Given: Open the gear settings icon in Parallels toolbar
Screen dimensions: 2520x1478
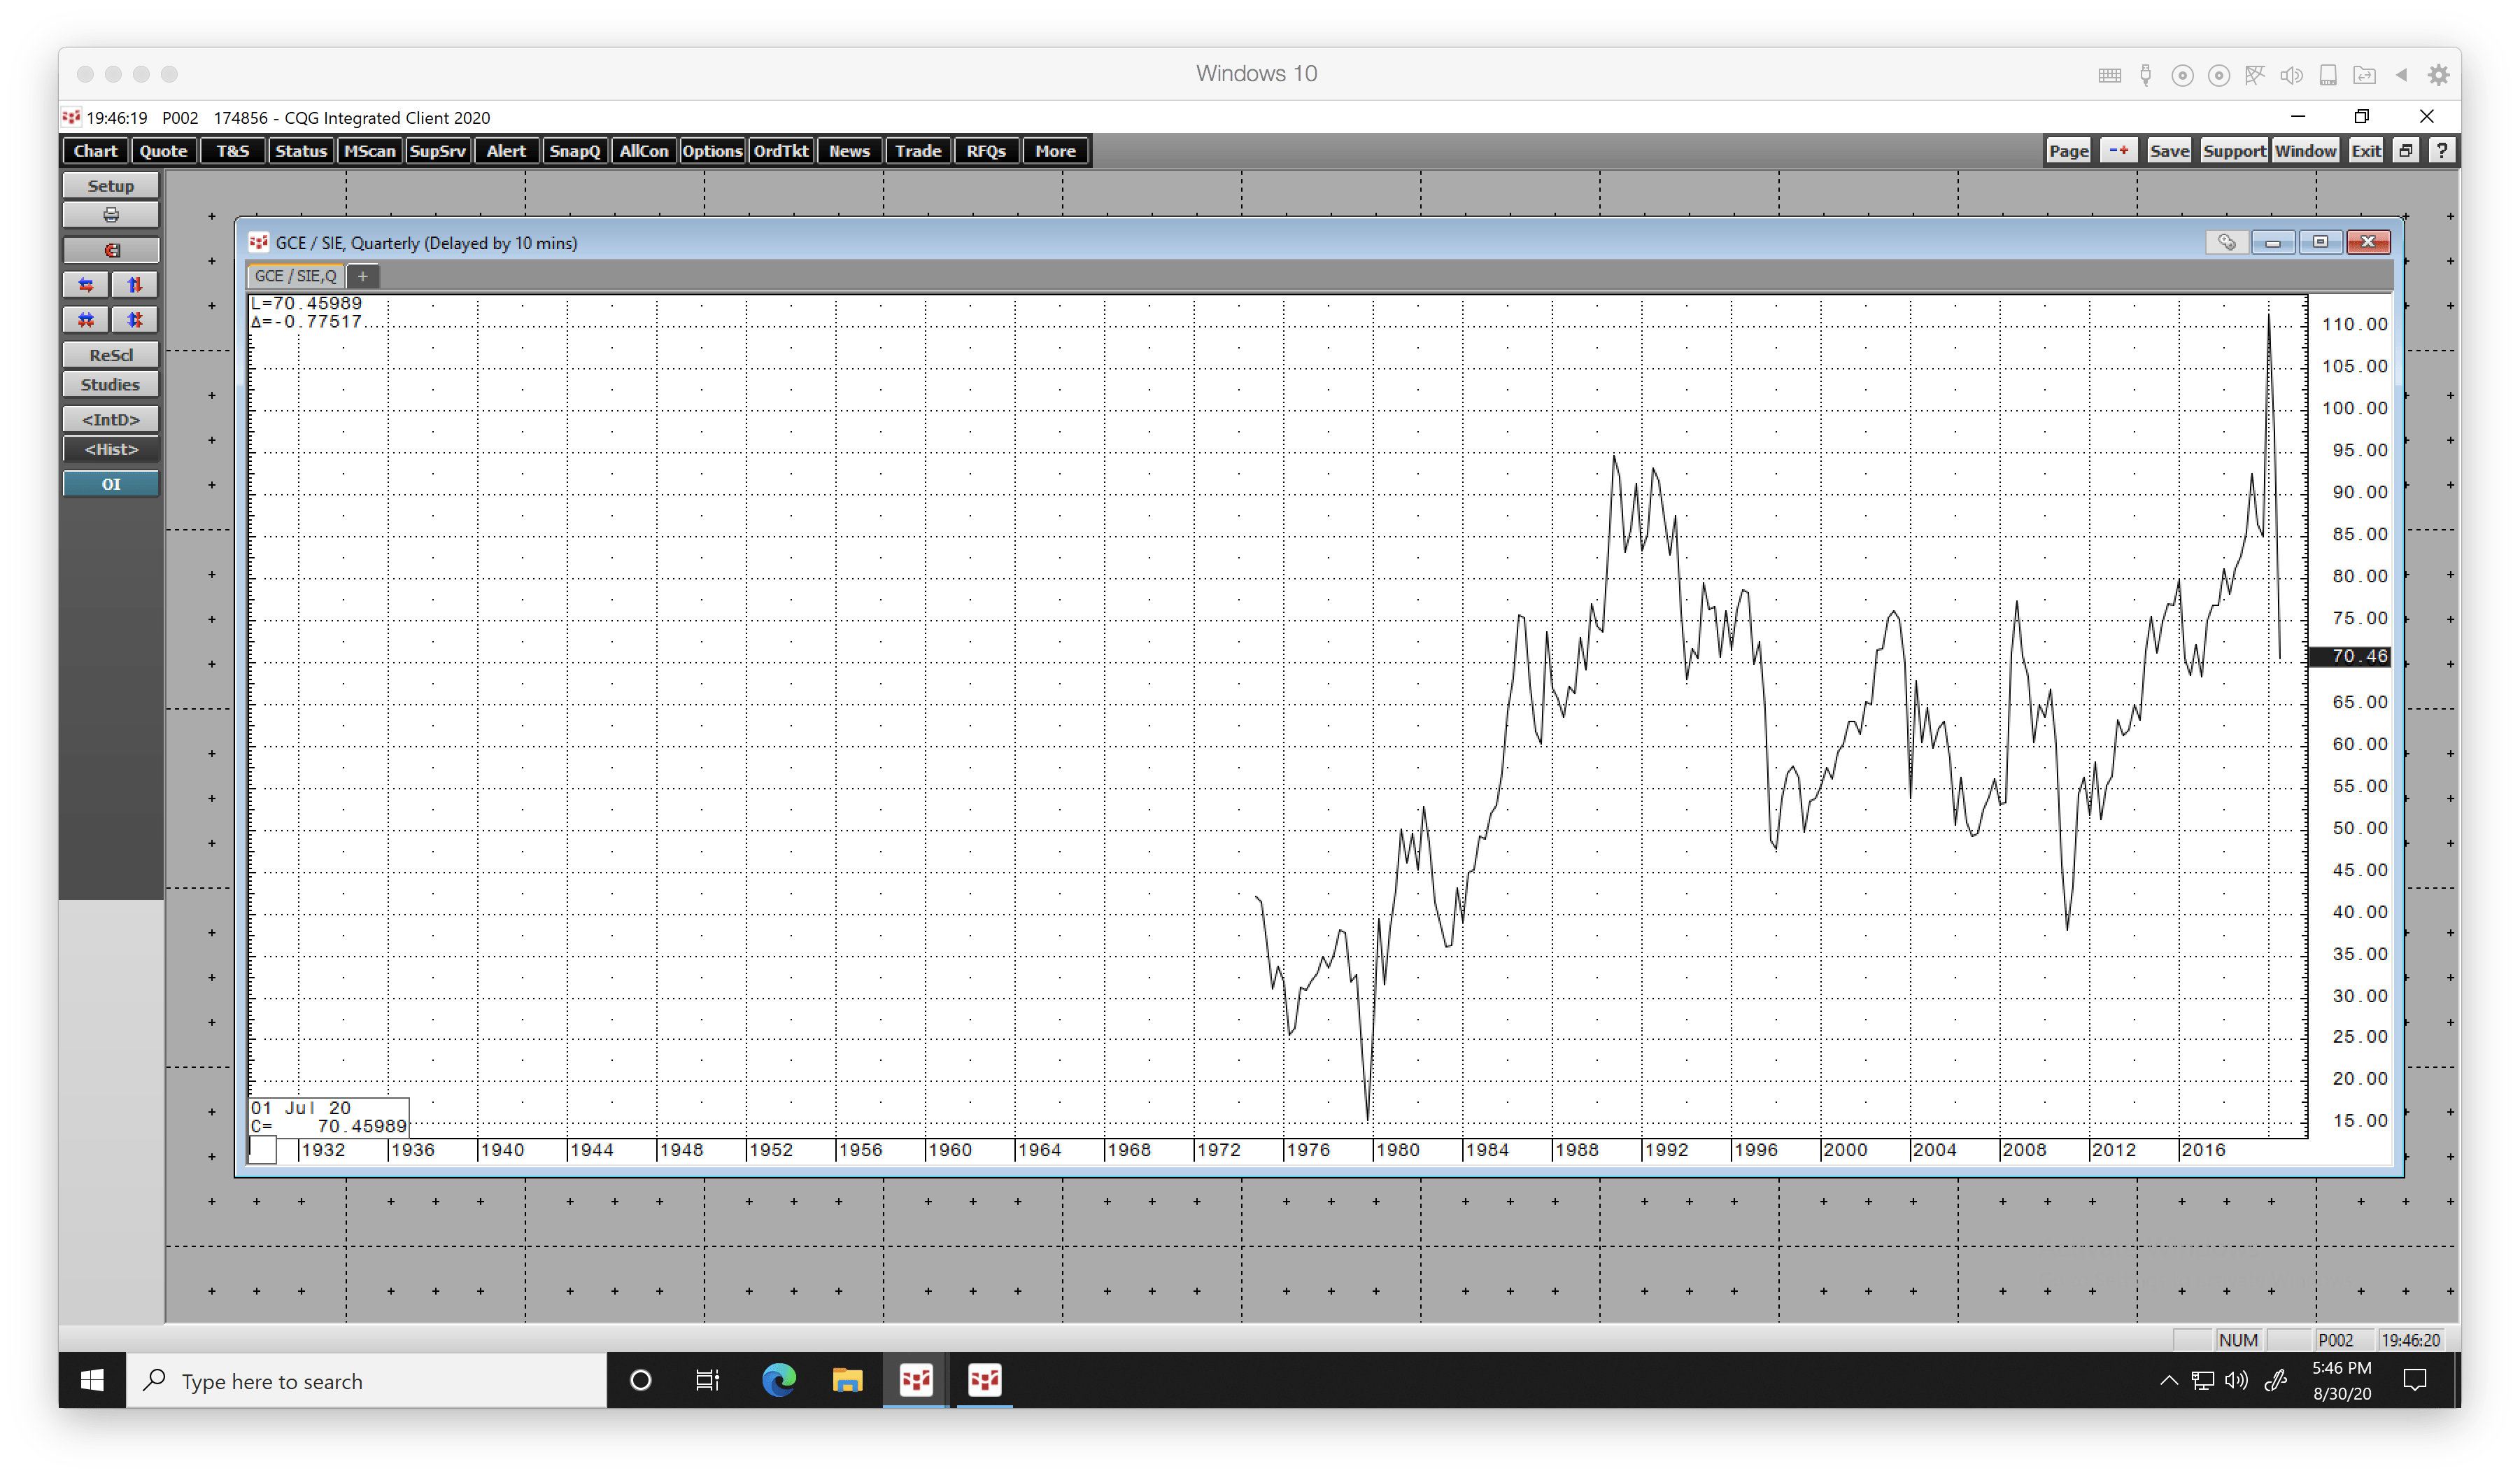Looking at the screenshot, I should pyautogui.click(x=2439, y=75).
